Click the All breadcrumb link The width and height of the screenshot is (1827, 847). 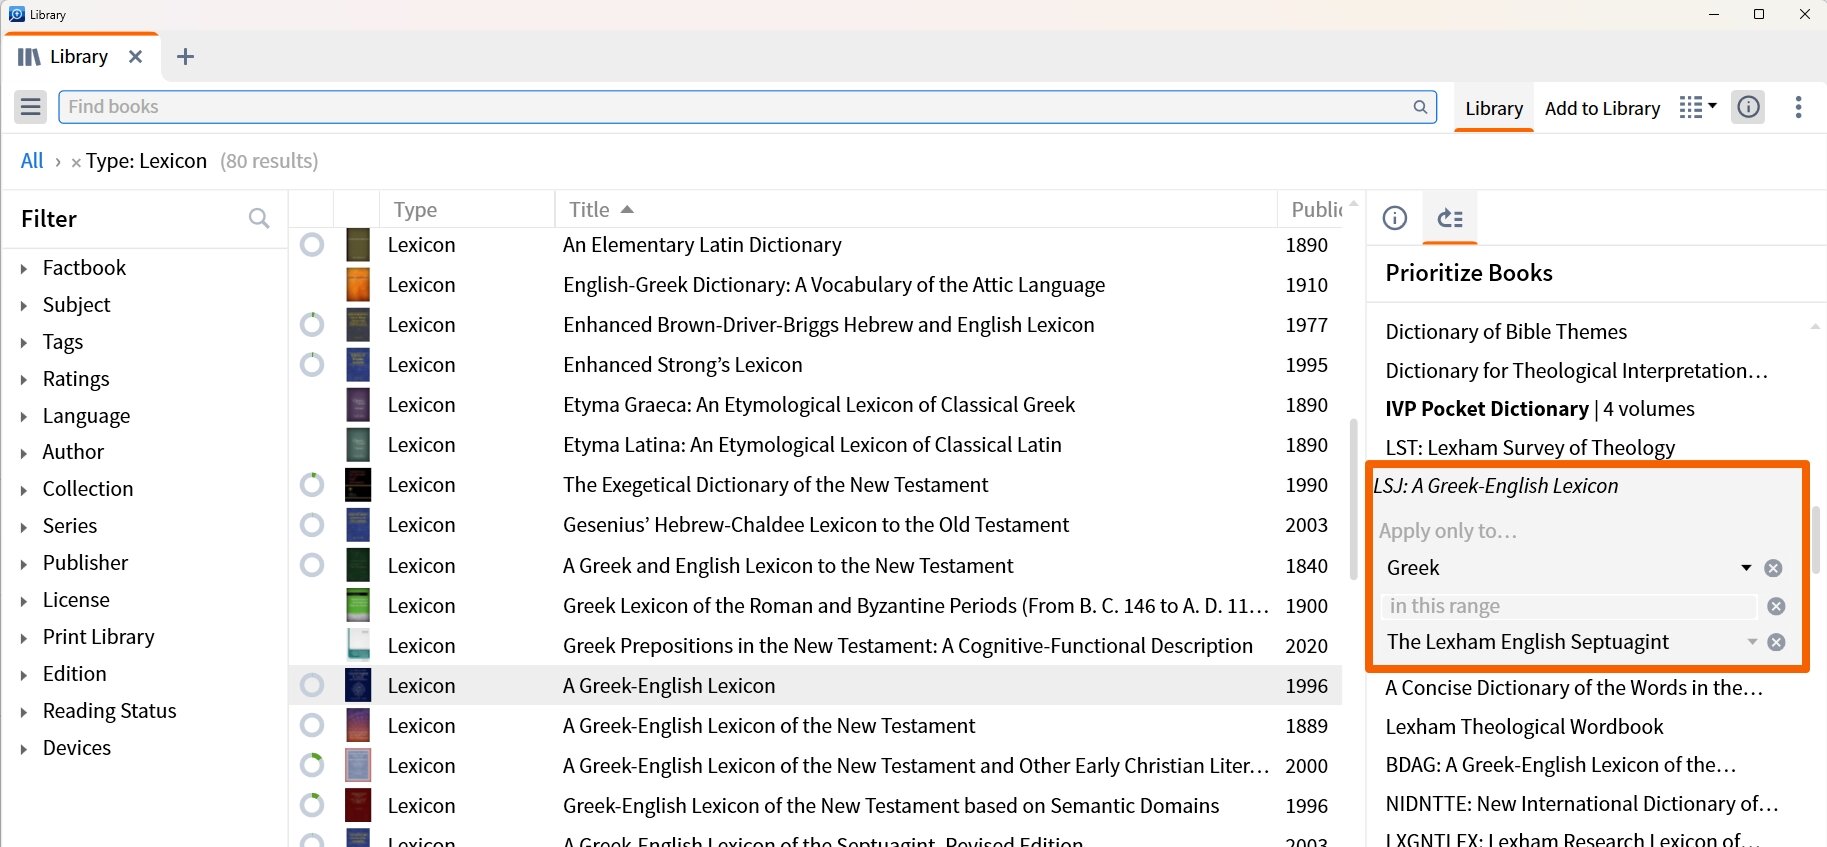pos(32,161)
